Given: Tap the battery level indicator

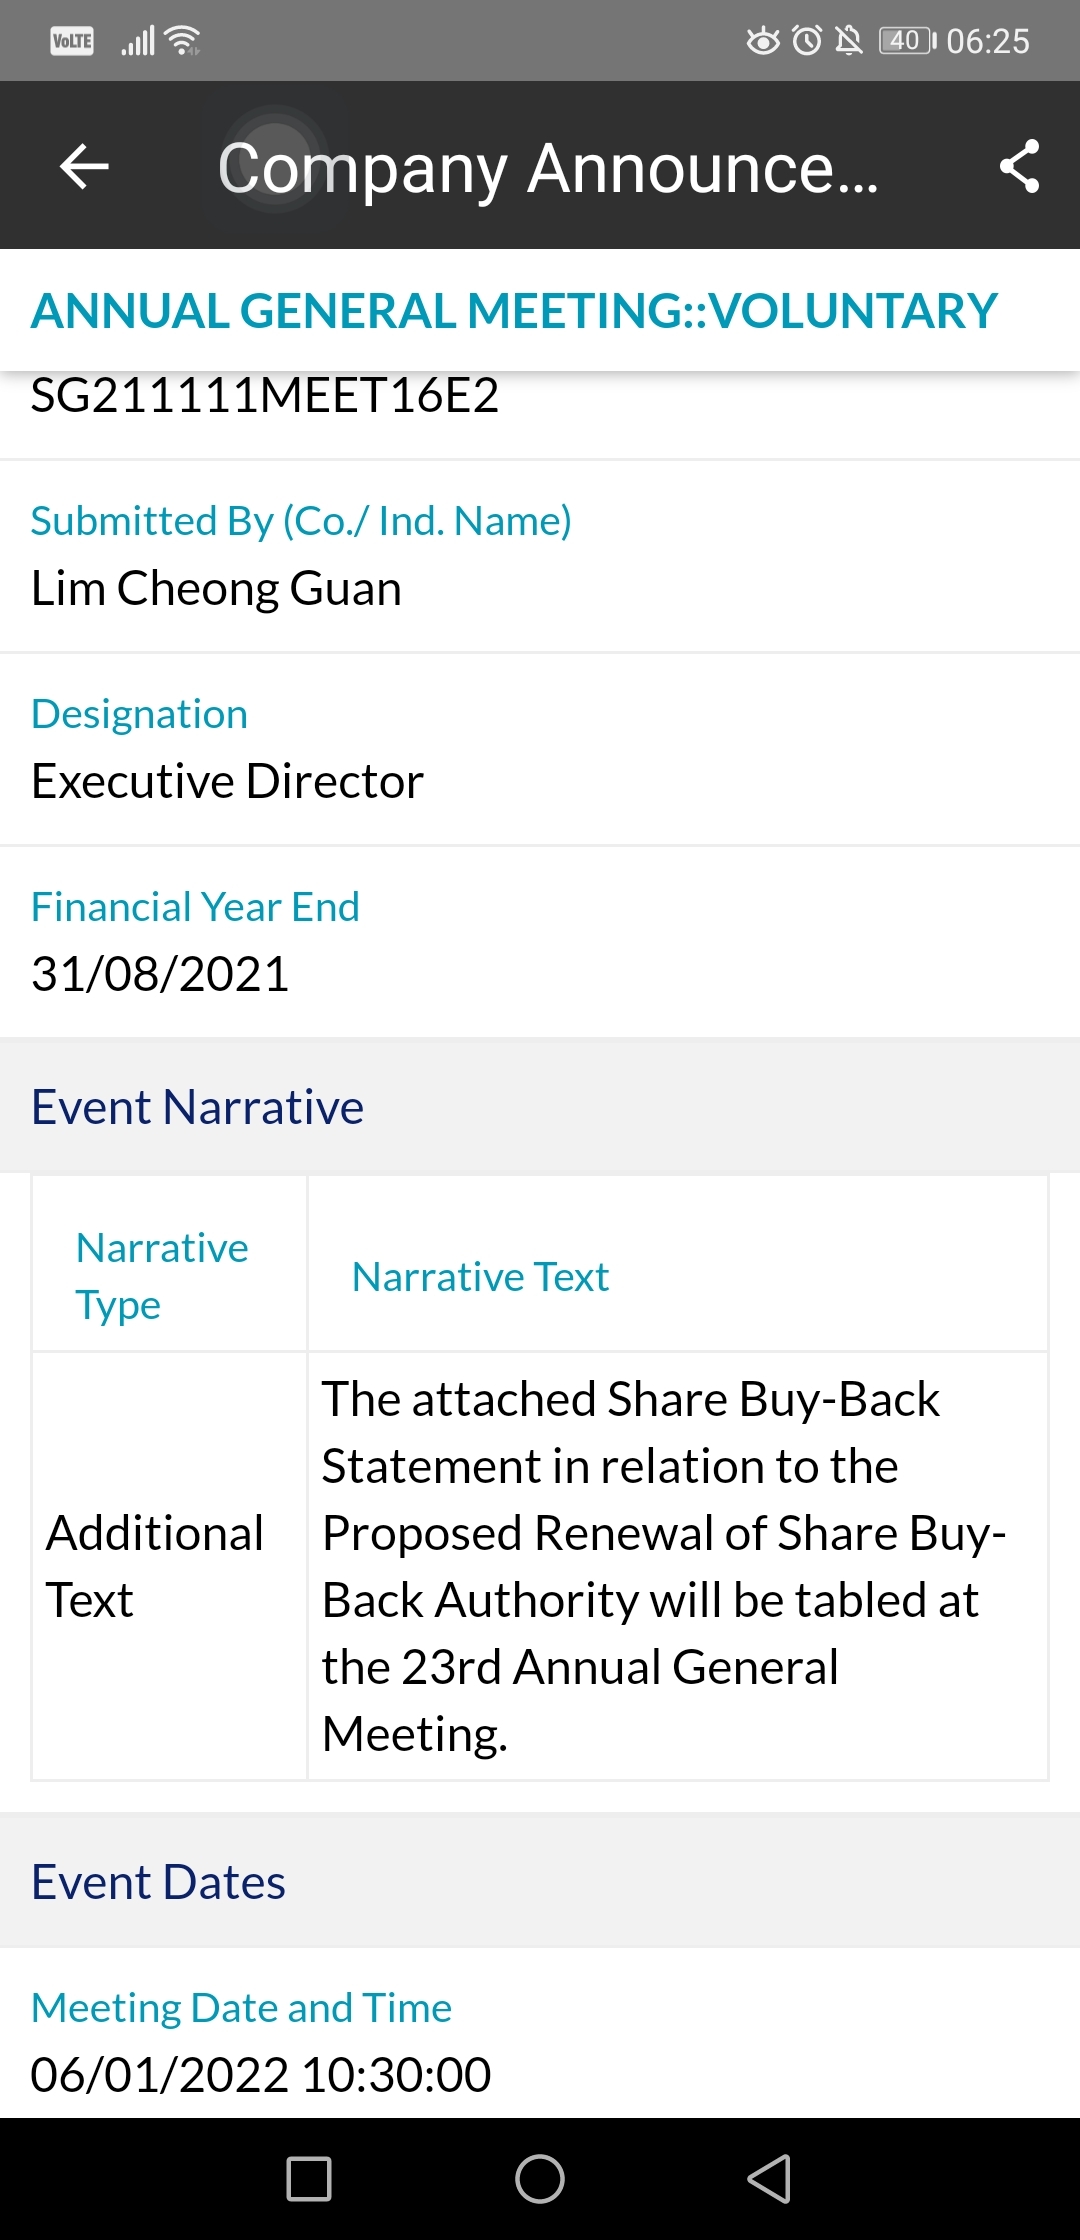Looking at the screenshot, I should (907, 40).
